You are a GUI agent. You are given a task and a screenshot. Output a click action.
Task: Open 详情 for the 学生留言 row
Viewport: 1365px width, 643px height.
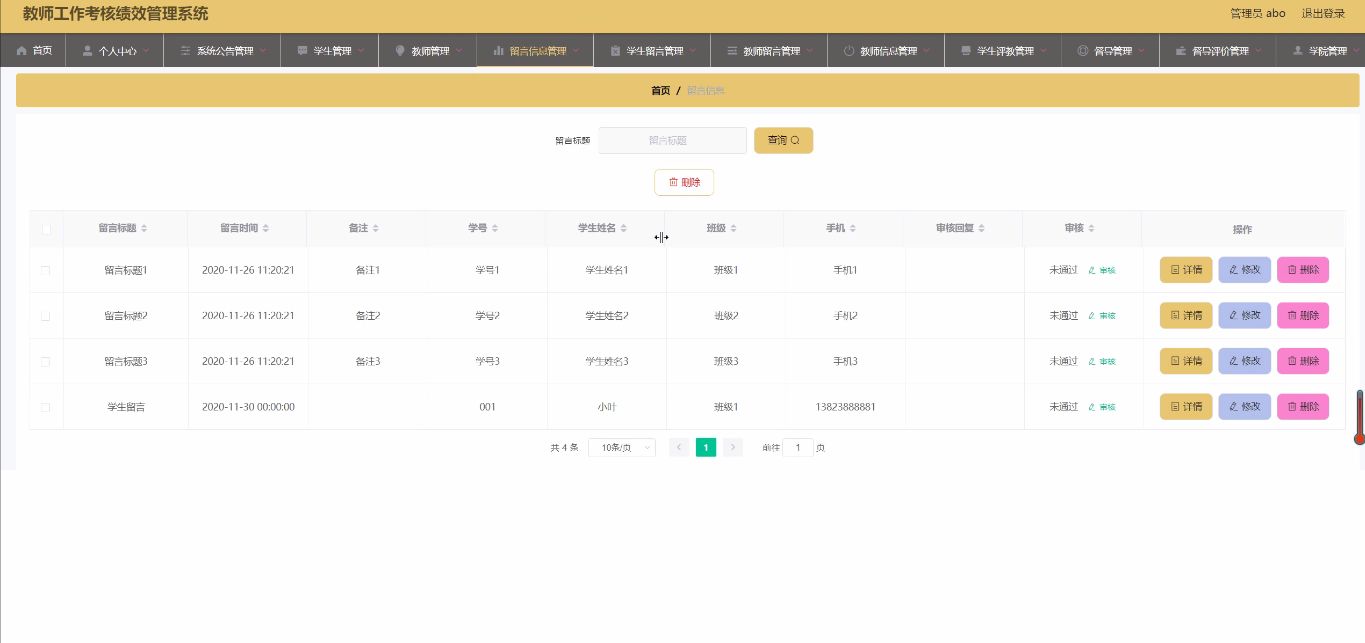coord(1186,407)
